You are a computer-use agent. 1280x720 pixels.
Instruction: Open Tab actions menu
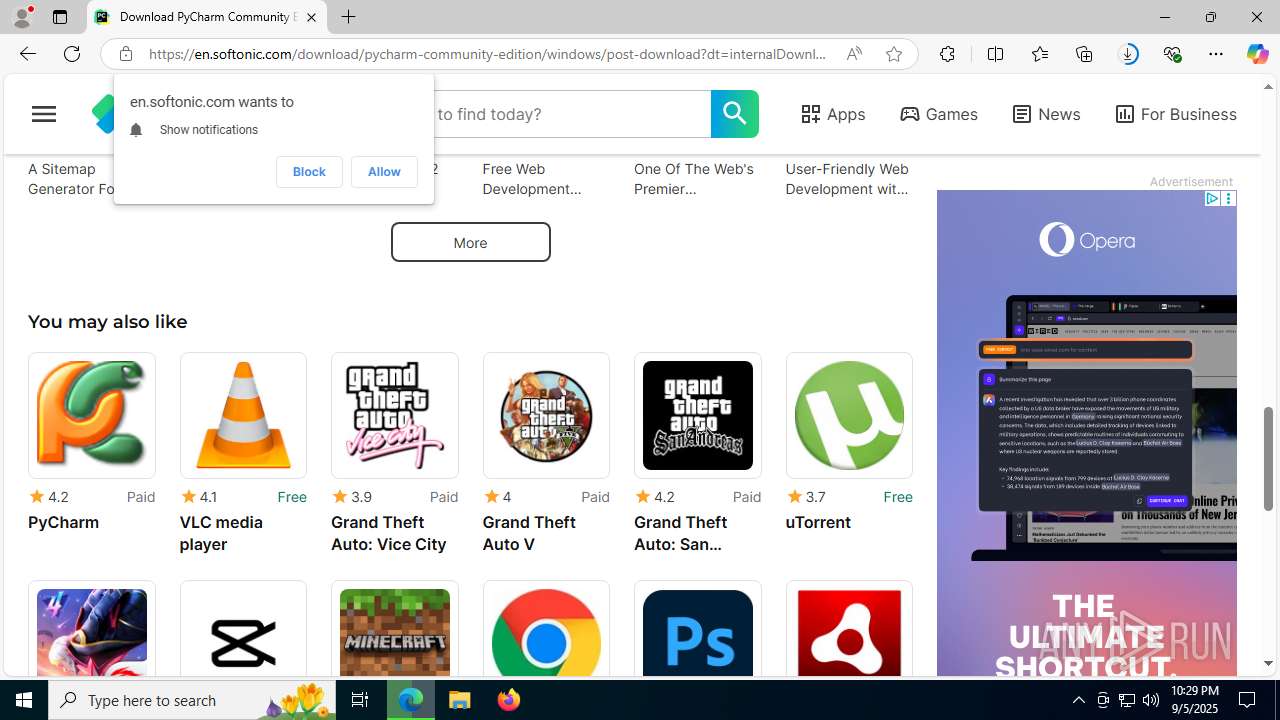tap(59, 17)
